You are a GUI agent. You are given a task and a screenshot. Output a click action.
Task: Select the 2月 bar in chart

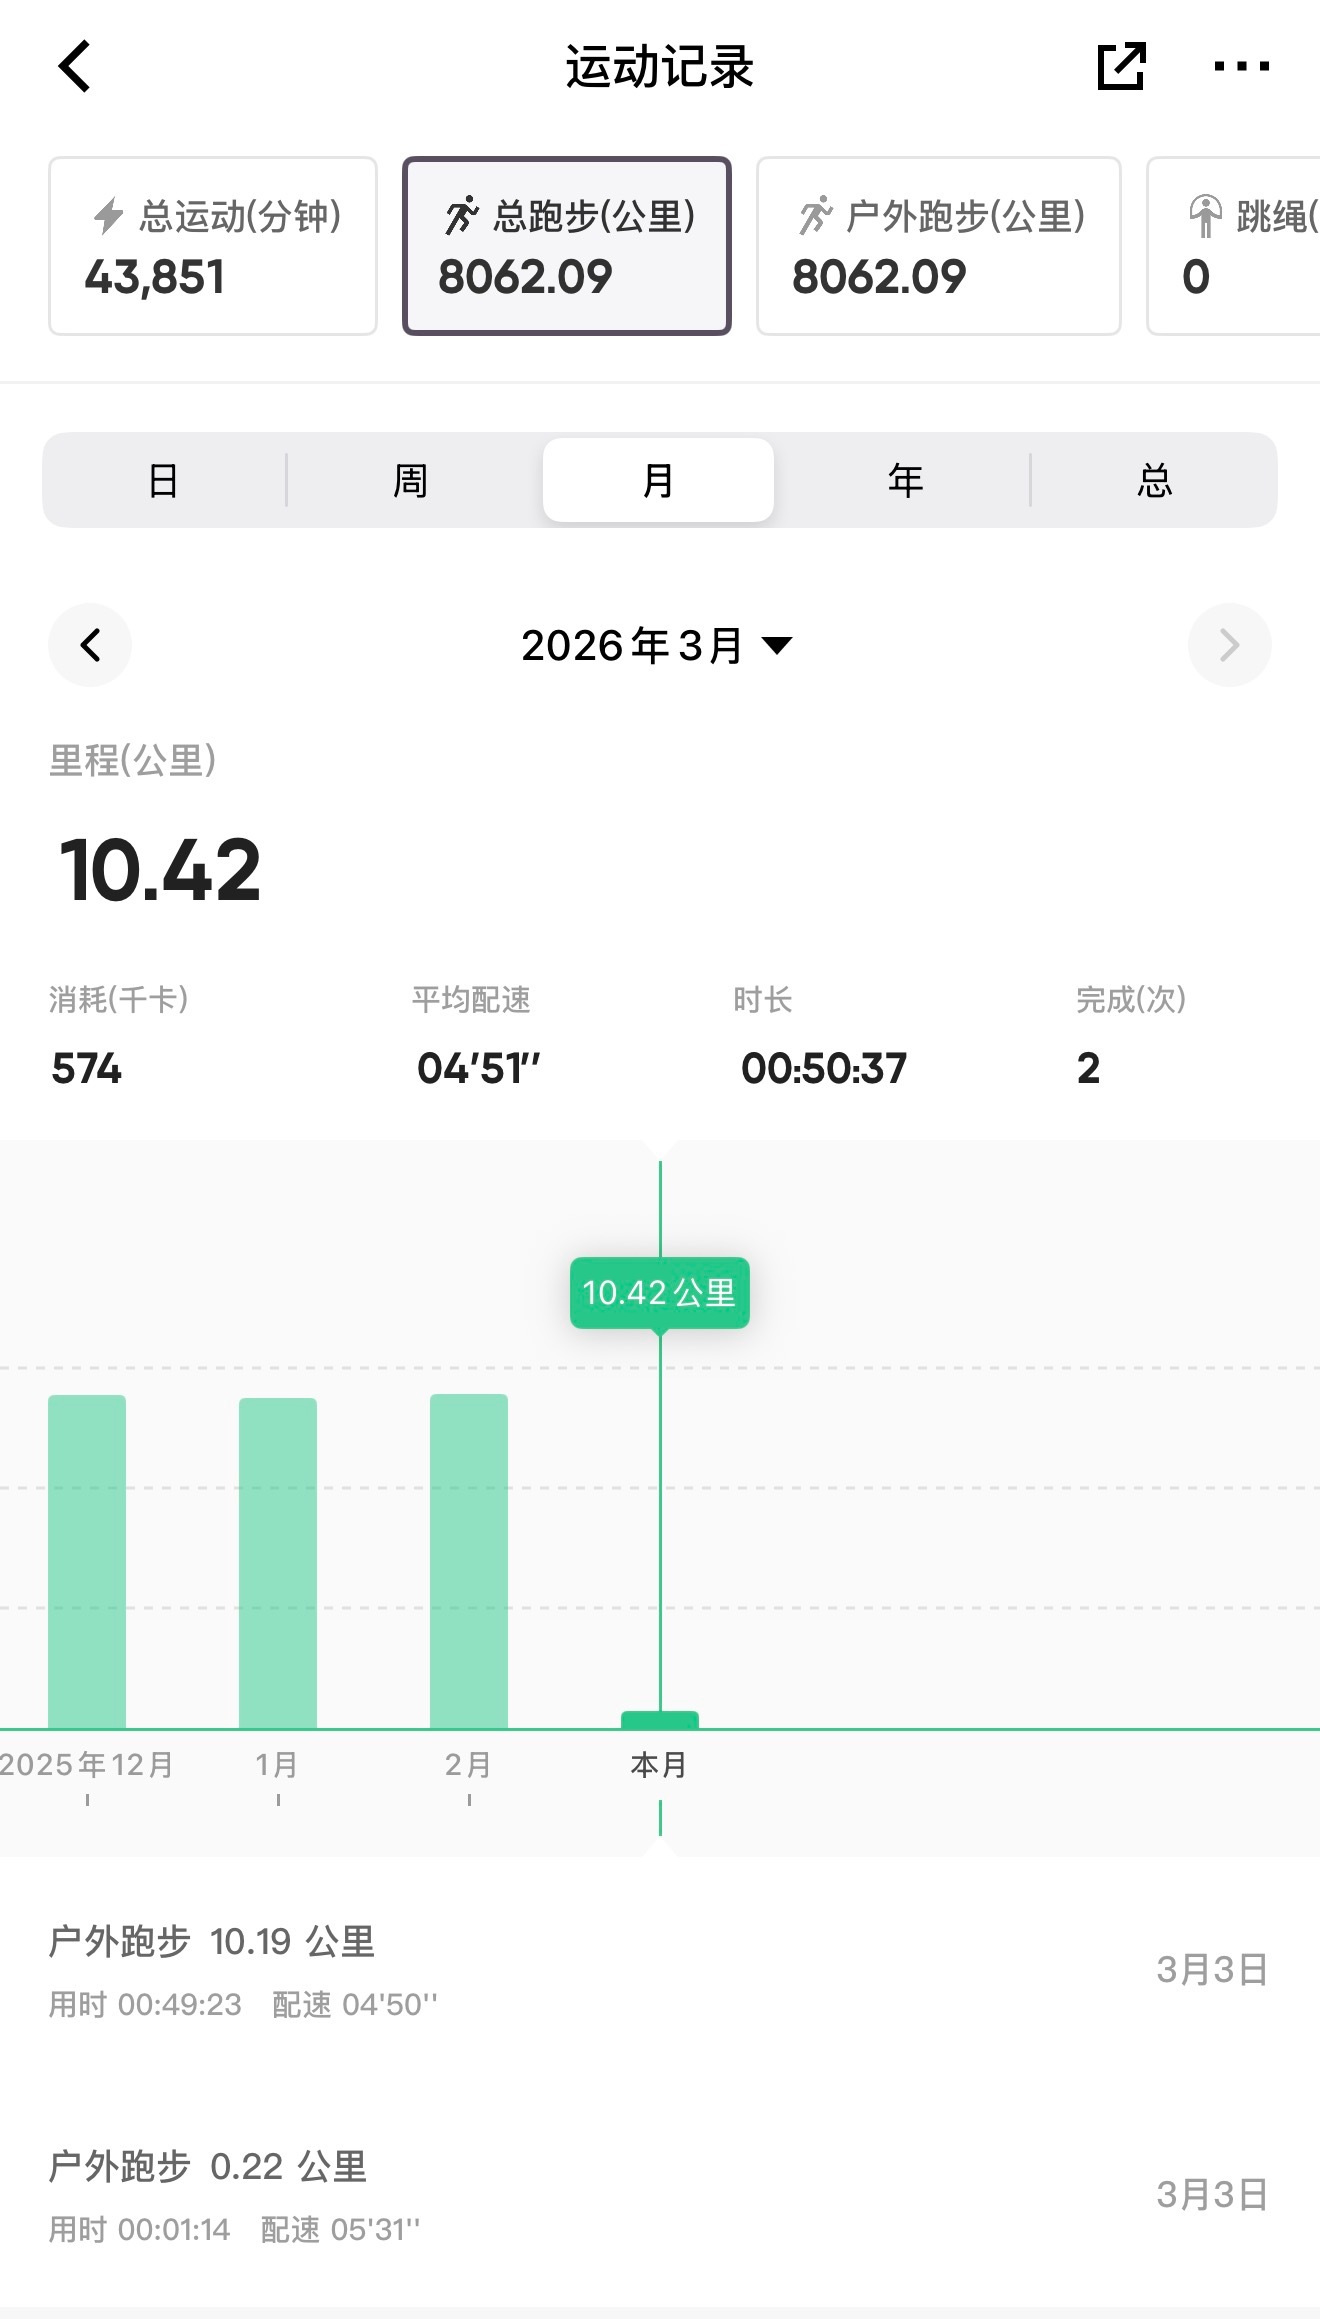[x=469, y=1561]
